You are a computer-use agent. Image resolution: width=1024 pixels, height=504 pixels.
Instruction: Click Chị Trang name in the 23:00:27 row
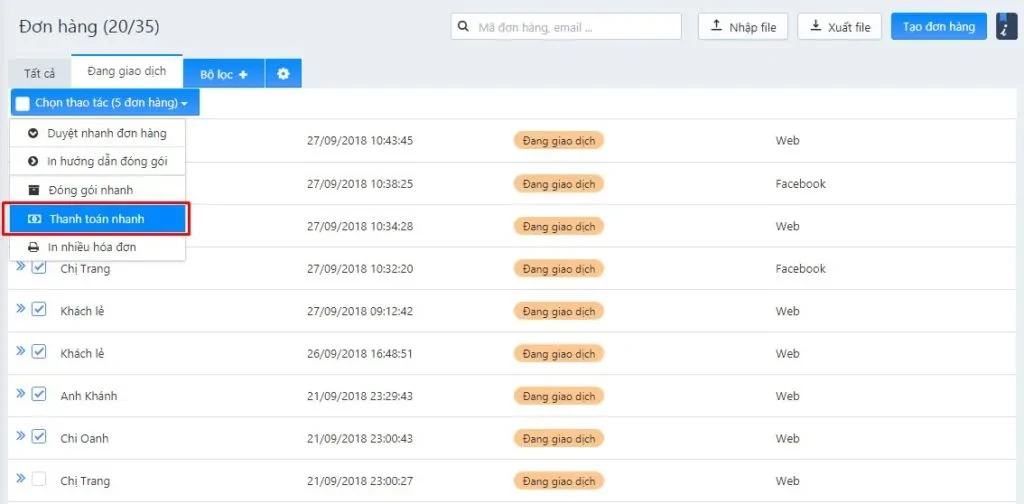coord(85,481)
